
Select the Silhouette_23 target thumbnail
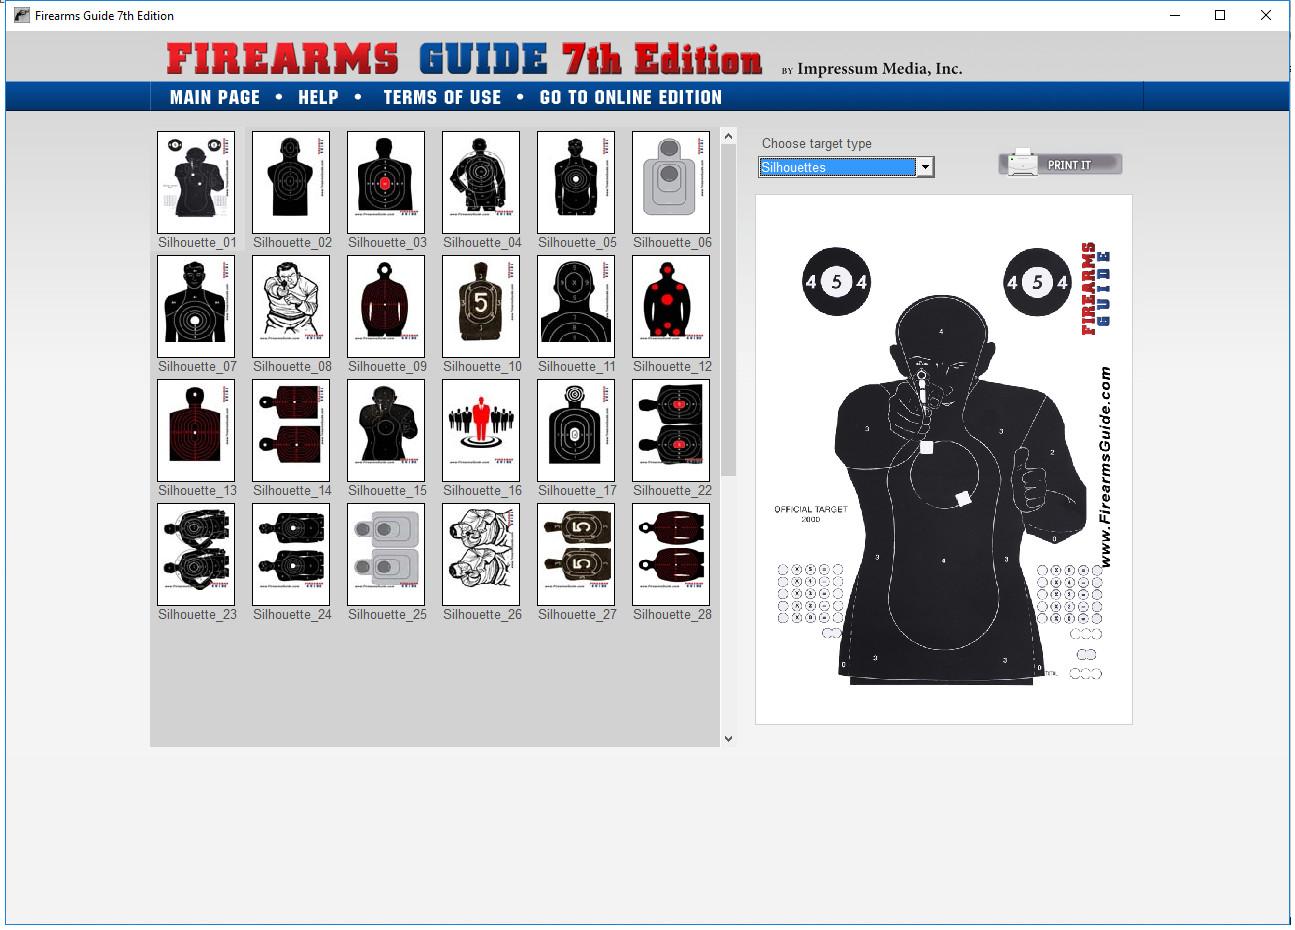tap(196, 555)
